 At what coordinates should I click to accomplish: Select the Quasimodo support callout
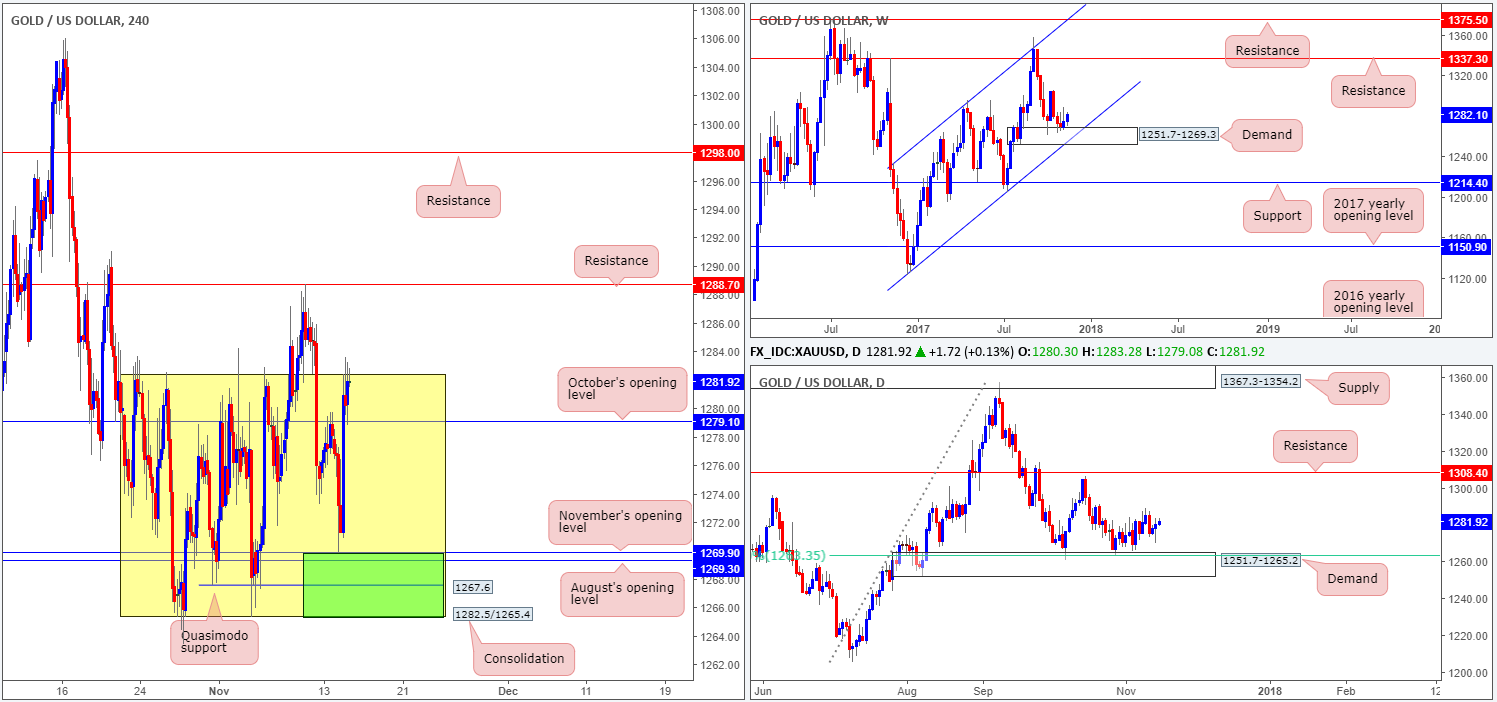[x=215, y=640]
